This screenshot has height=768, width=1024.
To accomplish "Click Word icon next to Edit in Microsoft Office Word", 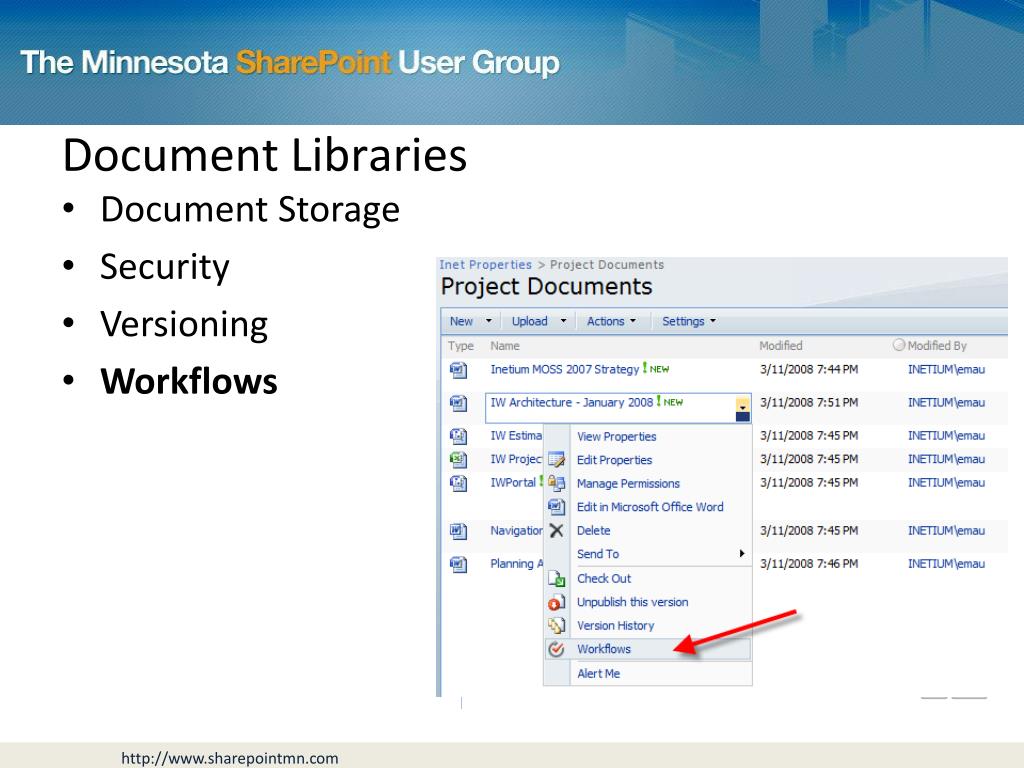I will 556,507.
